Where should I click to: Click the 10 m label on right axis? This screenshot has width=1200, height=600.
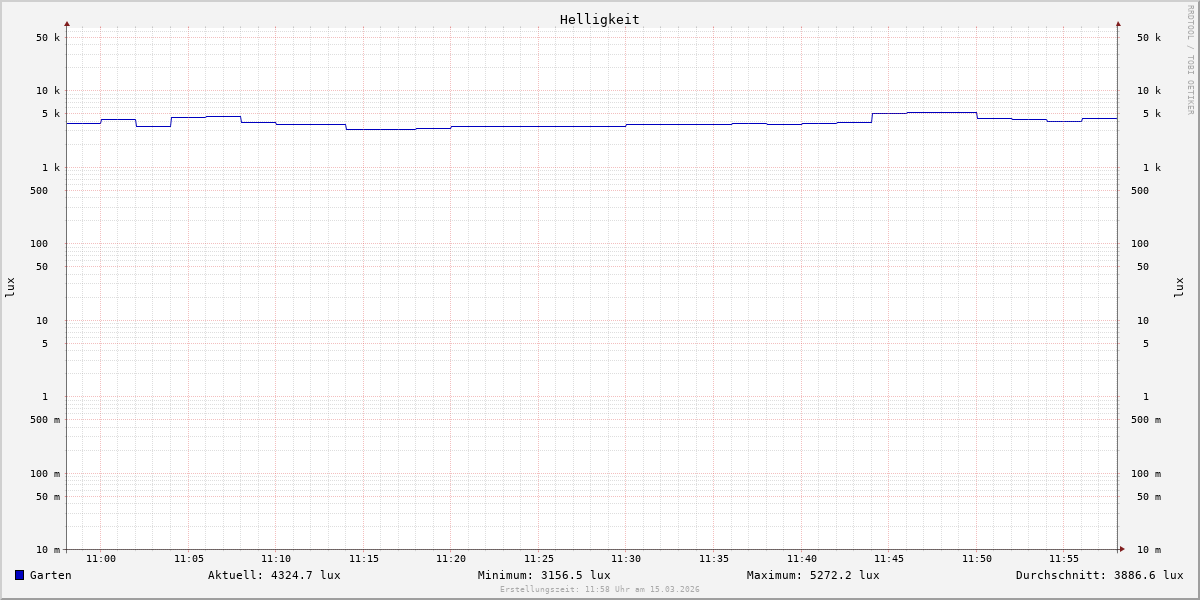pyautogui.click(x=1149, y=550)
